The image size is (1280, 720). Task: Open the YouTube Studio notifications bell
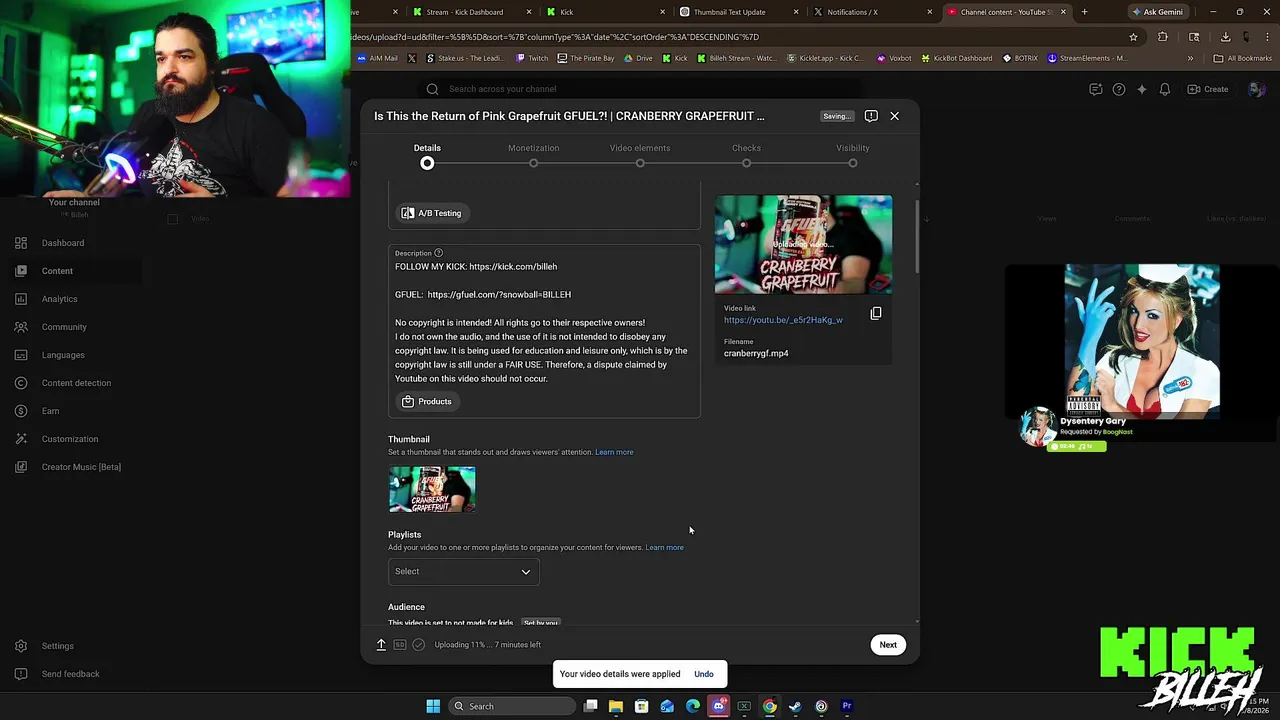1165,89
